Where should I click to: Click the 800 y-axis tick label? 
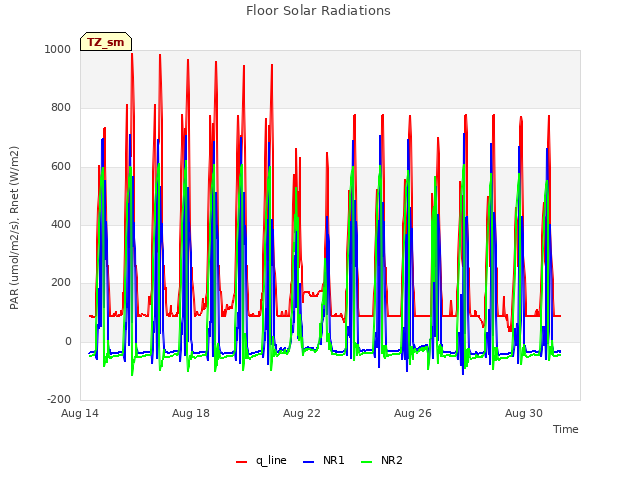click(x=61, y=107)
